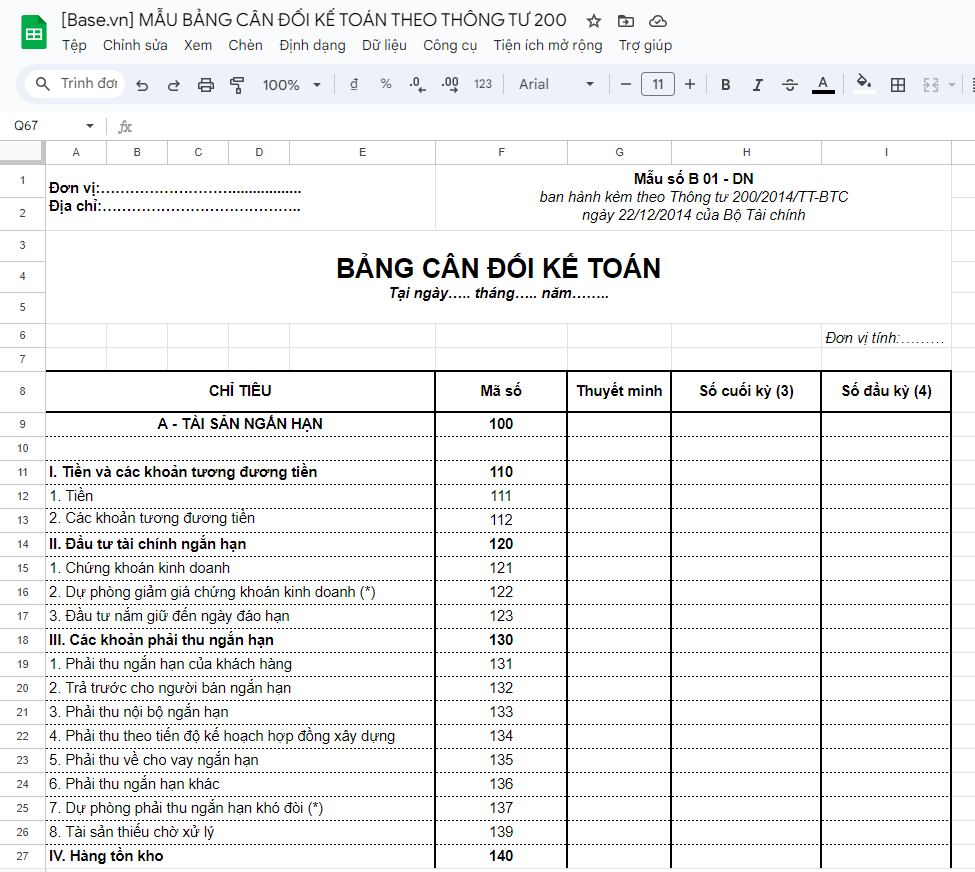
Task: Open the Tiện ích mở rộng menu
Action: pos(548,45)
